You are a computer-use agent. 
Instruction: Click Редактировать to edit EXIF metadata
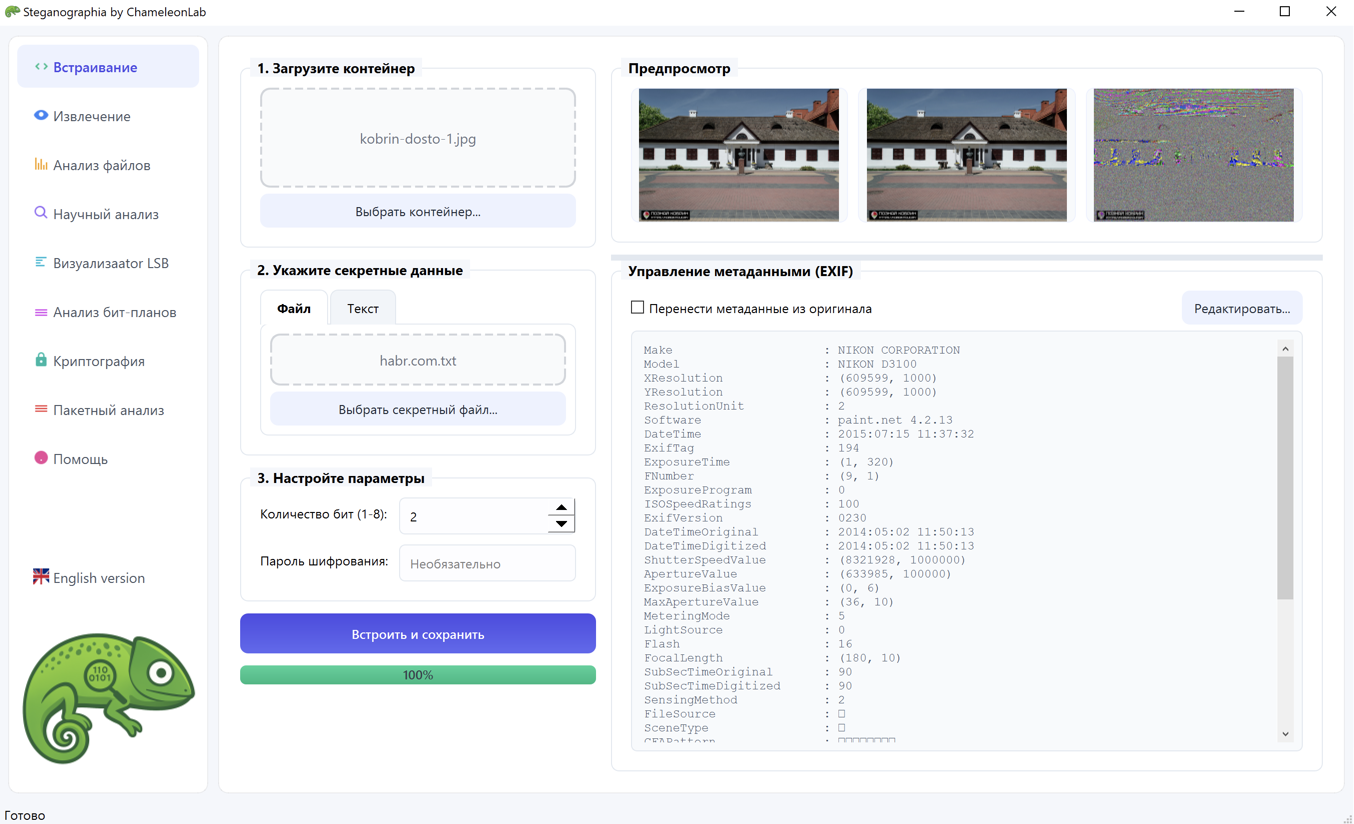(1242, 308)
